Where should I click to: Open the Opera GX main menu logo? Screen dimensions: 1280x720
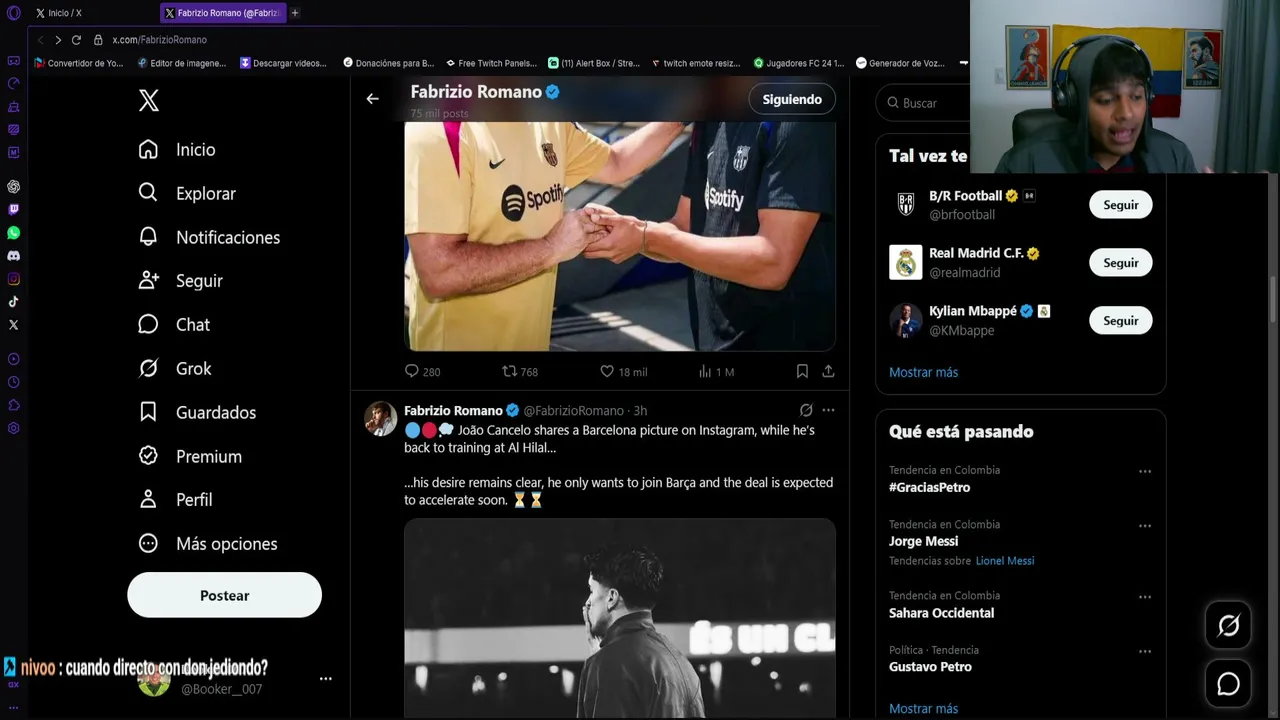coord(13,13)
